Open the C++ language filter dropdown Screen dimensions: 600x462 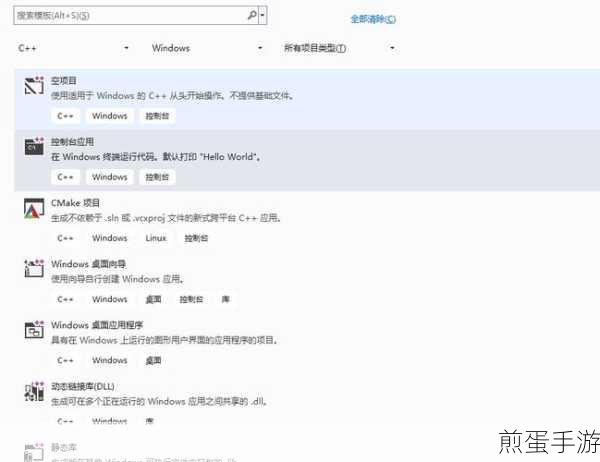point(73,48)
